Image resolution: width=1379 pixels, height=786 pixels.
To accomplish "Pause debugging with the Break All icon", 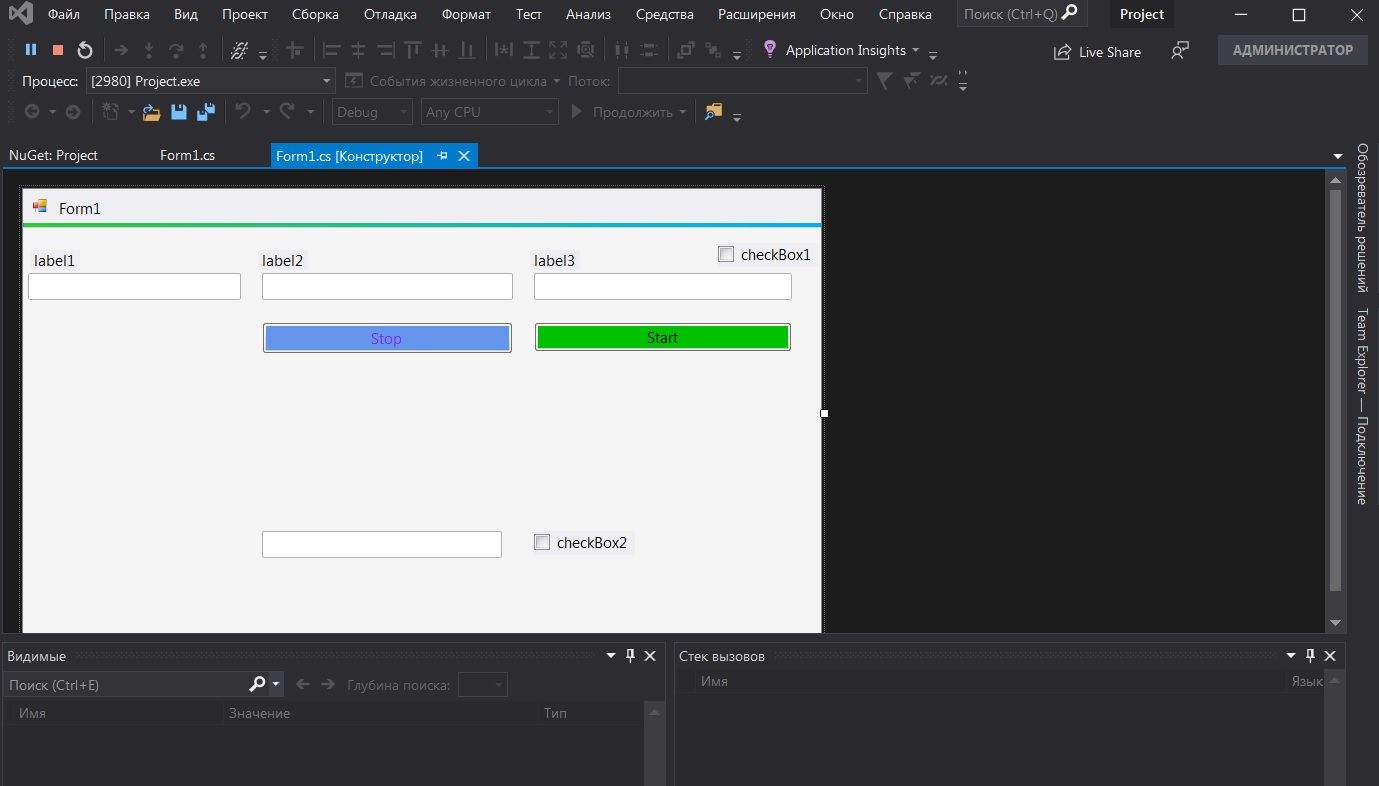I will (x=31, y=50).
